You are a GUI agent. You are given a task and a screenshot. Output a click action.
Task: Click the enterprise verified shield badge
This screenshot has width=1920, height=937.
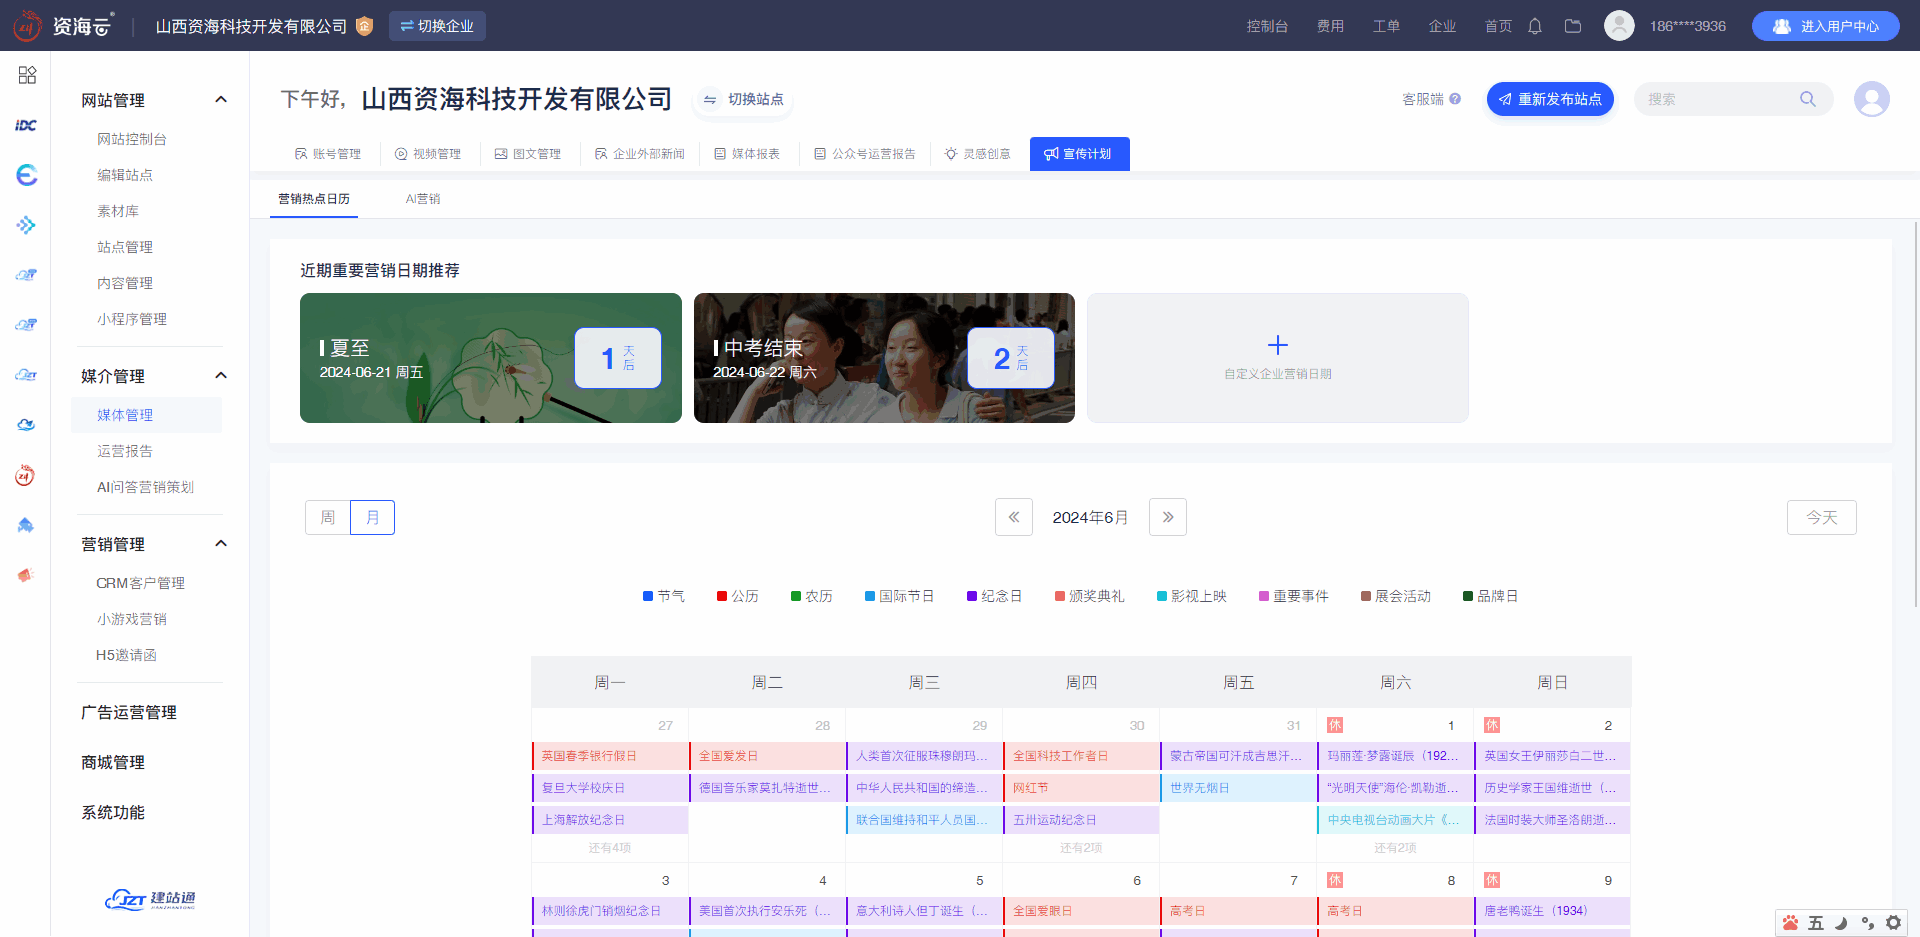[x=364, y=26]
